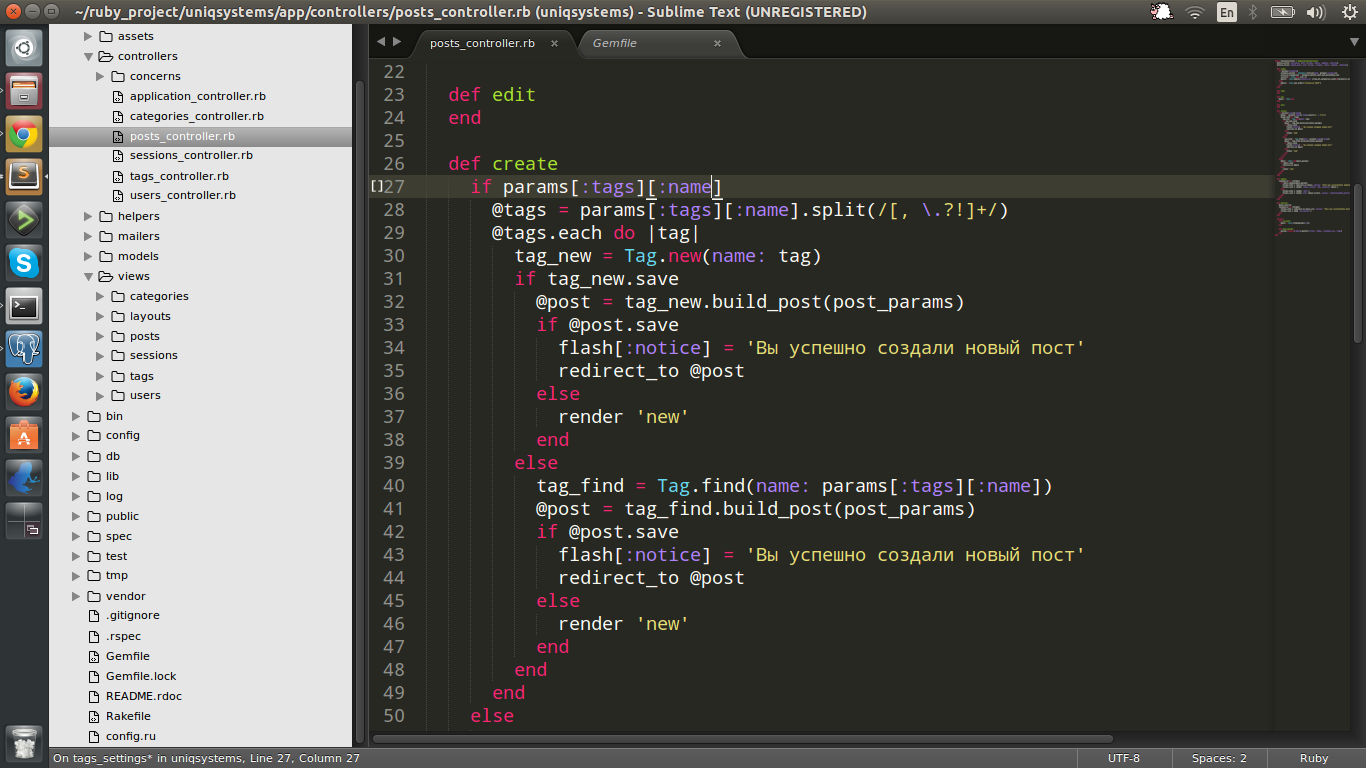Change syntax via Ruby status item
This screenshot has width=1366, height=768.
tap(1314, 758)
